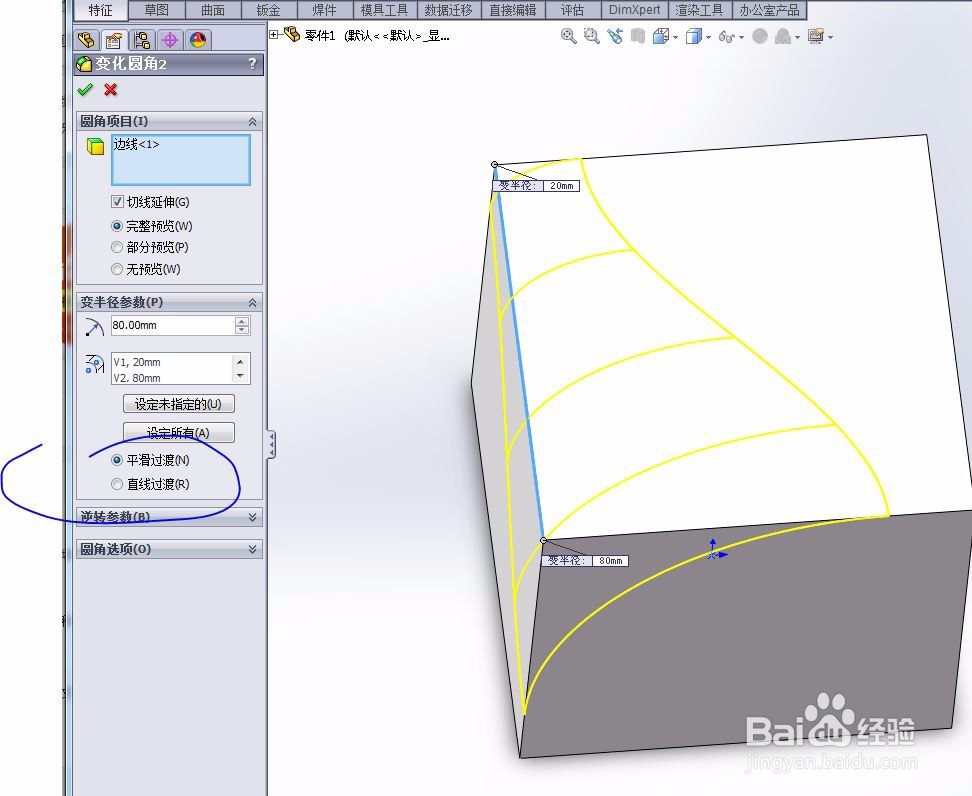Screen dimensions: 972x796
Task: Switch to the 数据迁移 tab
Action: 448,10
